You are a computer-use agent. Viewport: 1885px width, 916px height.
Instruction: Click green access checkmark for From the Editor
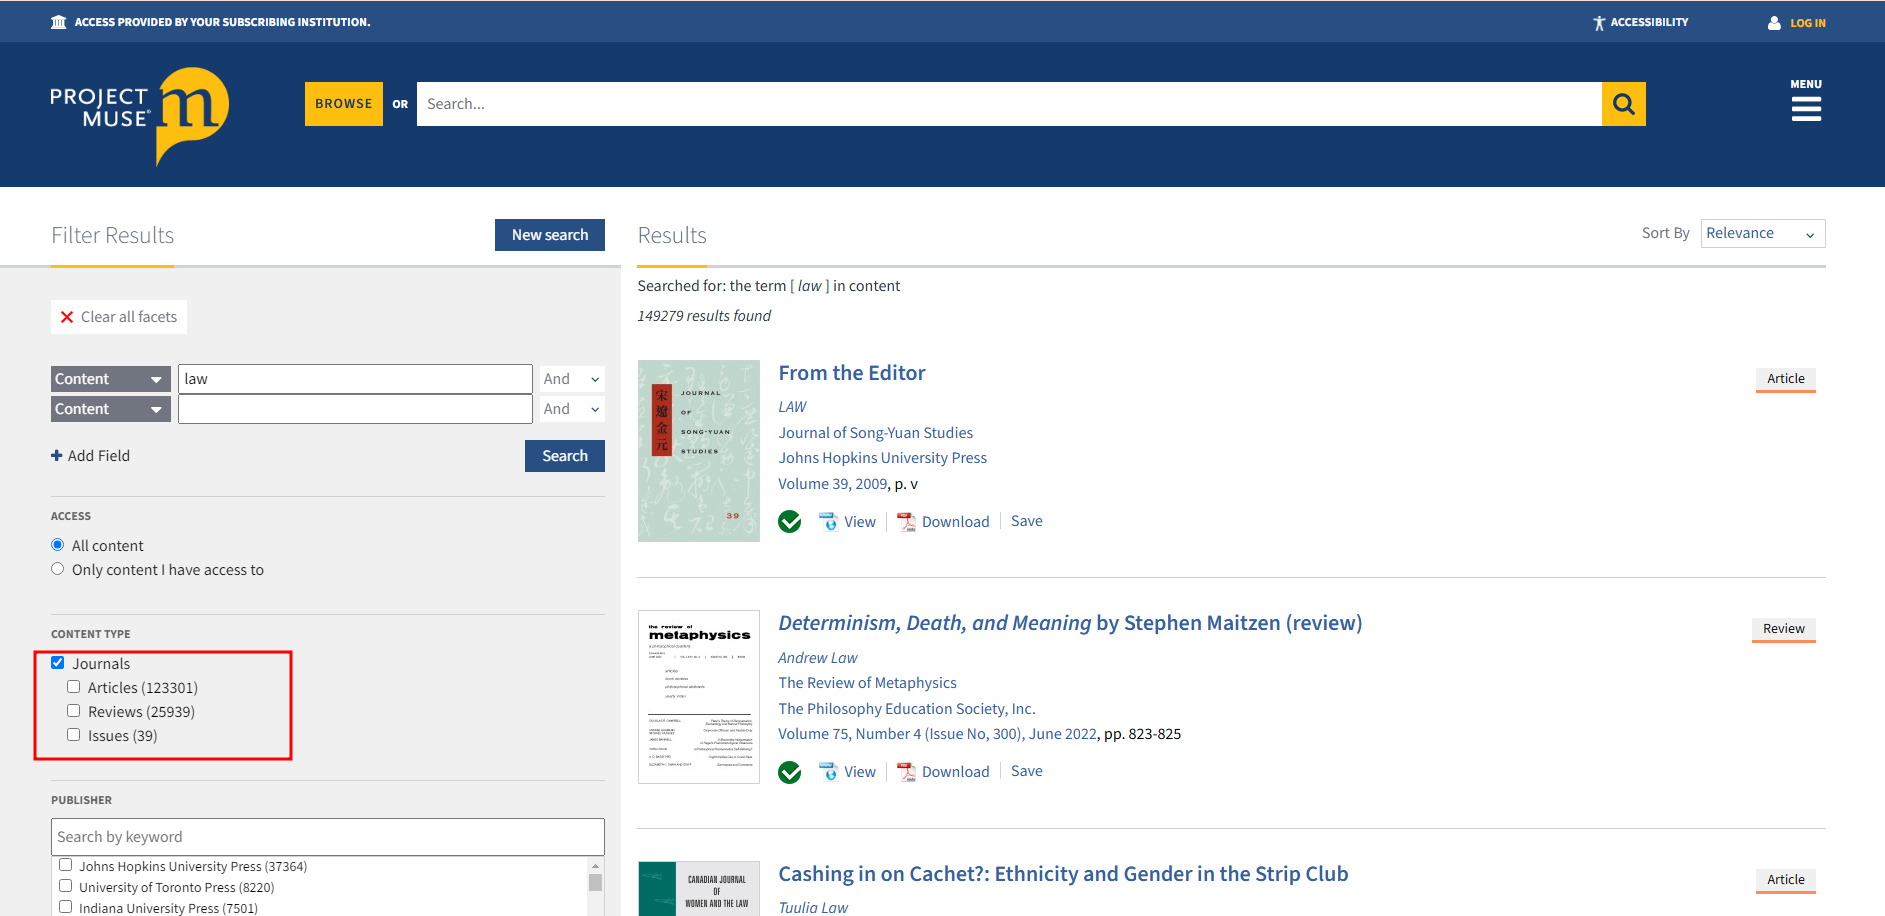pos(790,522)
